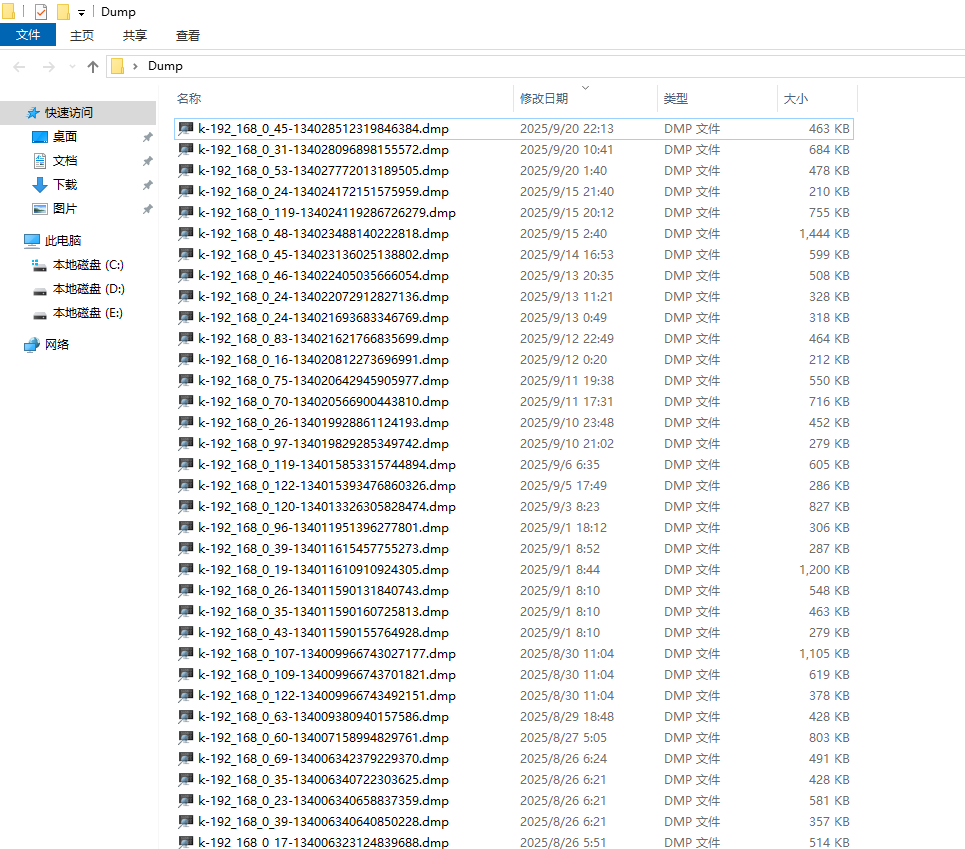Click the 下载 downloads arrow icon
This screenshot has height=849, width=965.
click(40, 185)
